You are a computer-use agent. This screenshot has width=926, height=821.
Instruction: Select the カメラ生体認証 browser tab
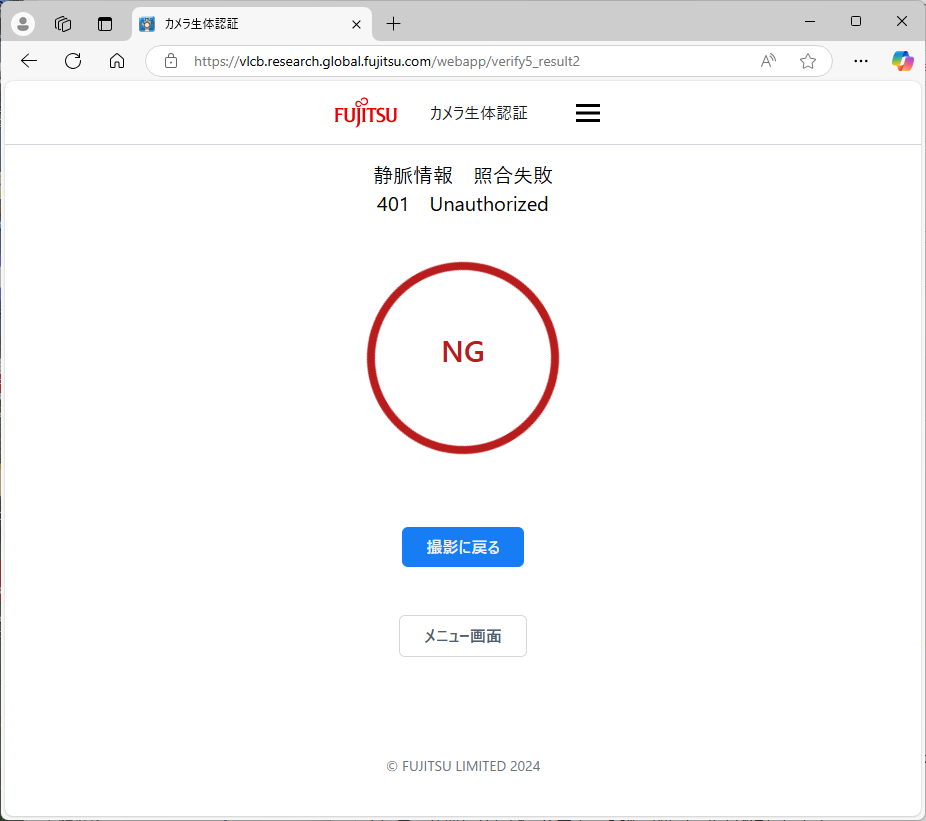[x=252, y=24]
